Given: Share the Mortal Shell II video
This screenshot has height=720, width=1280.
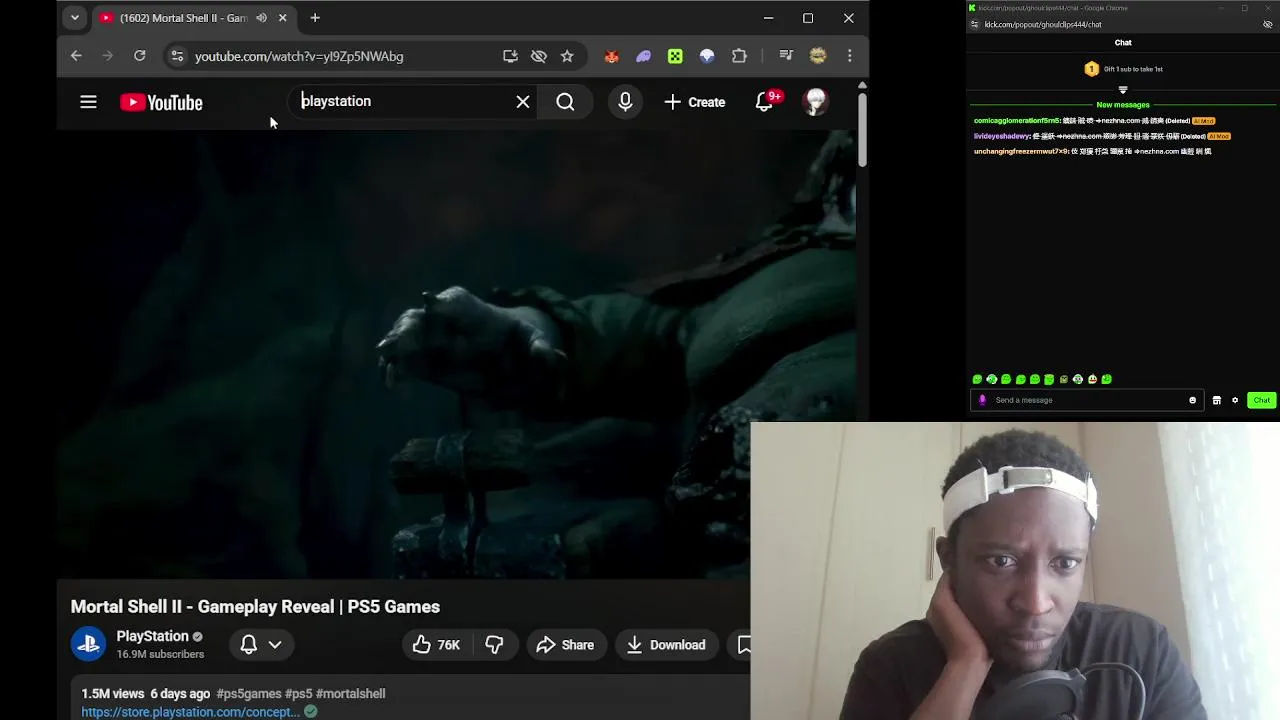Looking at the screenshot, I should click(565, 645).
